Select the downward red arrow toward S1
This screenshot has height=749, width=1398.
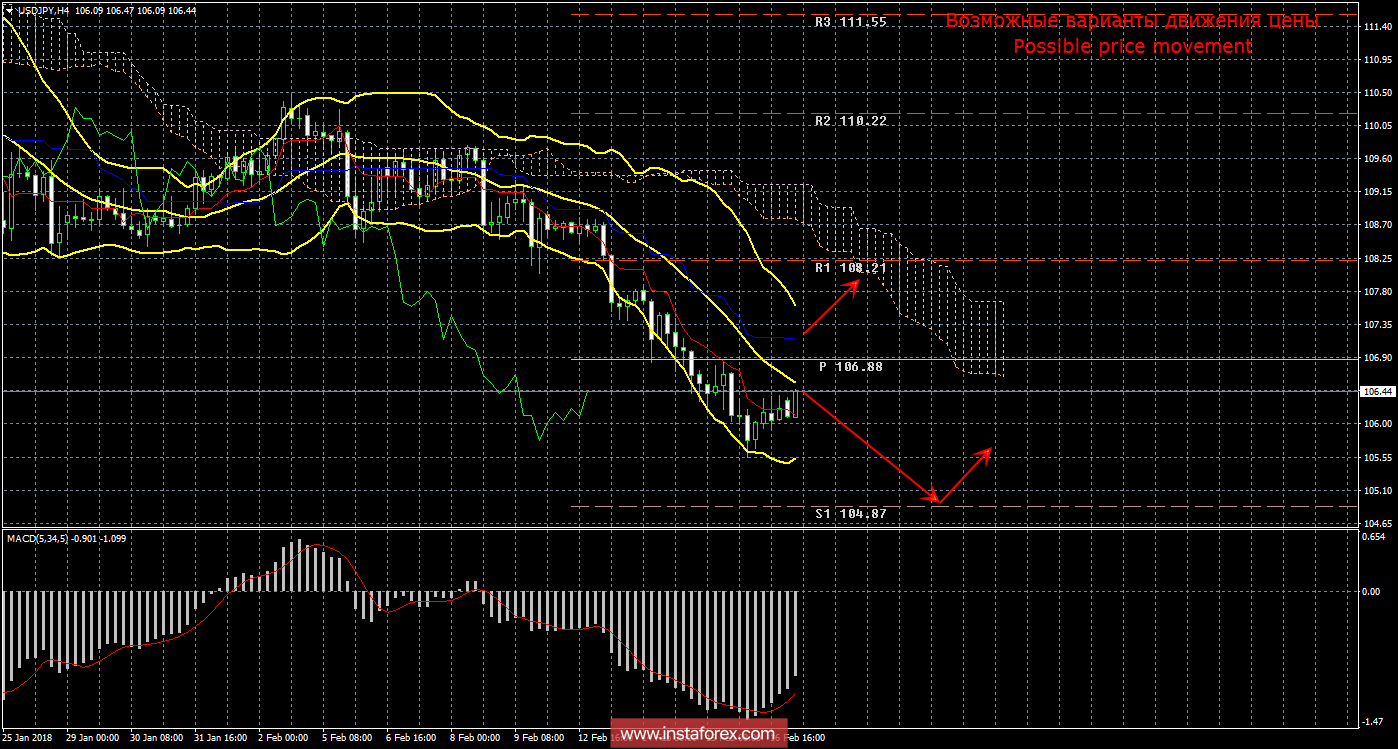tap(868, 445)
